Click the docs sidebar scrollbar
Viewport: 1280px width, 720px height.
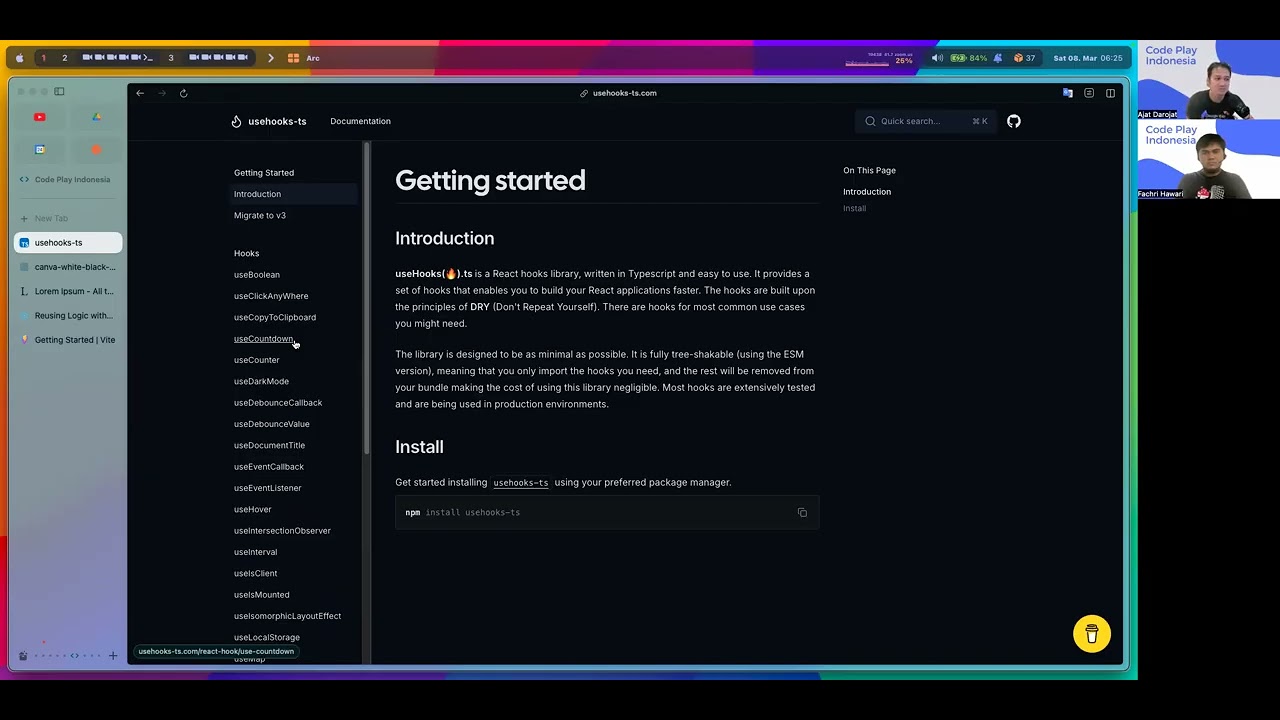pyautogui.click(x=367, y=297)
